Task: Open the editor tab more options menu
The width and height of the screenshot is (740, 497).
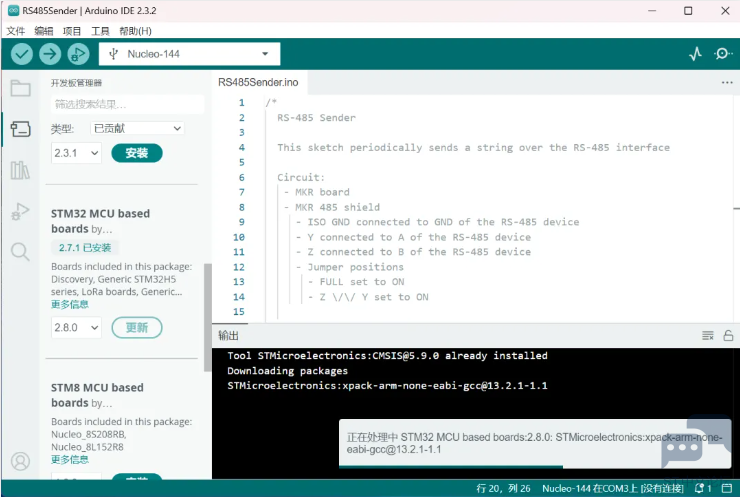Action: 727,83
